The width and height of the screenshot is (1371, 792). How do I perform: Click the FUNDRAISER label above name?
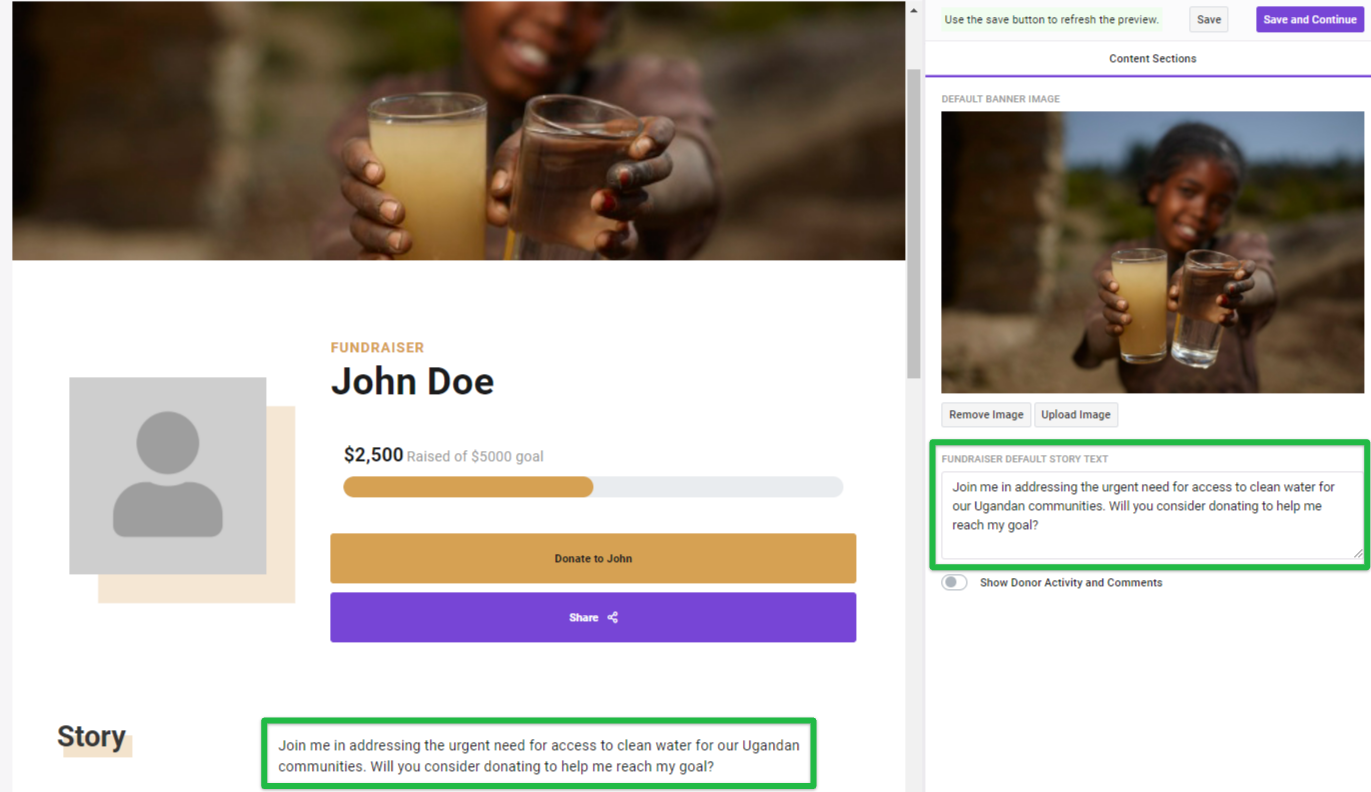pos(377,348)
